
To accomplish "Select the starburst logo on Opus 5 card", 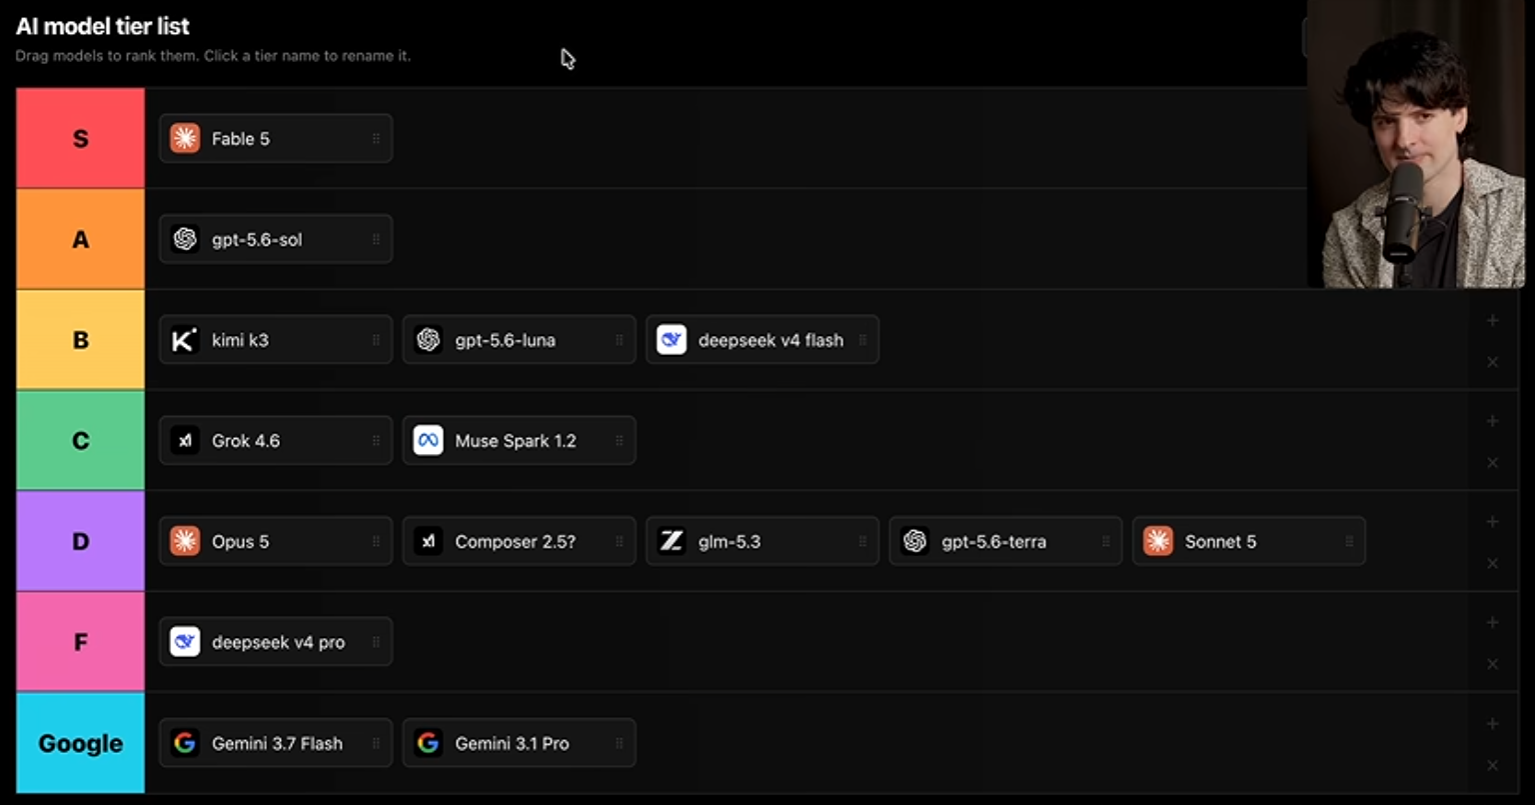I will [185, 542].
